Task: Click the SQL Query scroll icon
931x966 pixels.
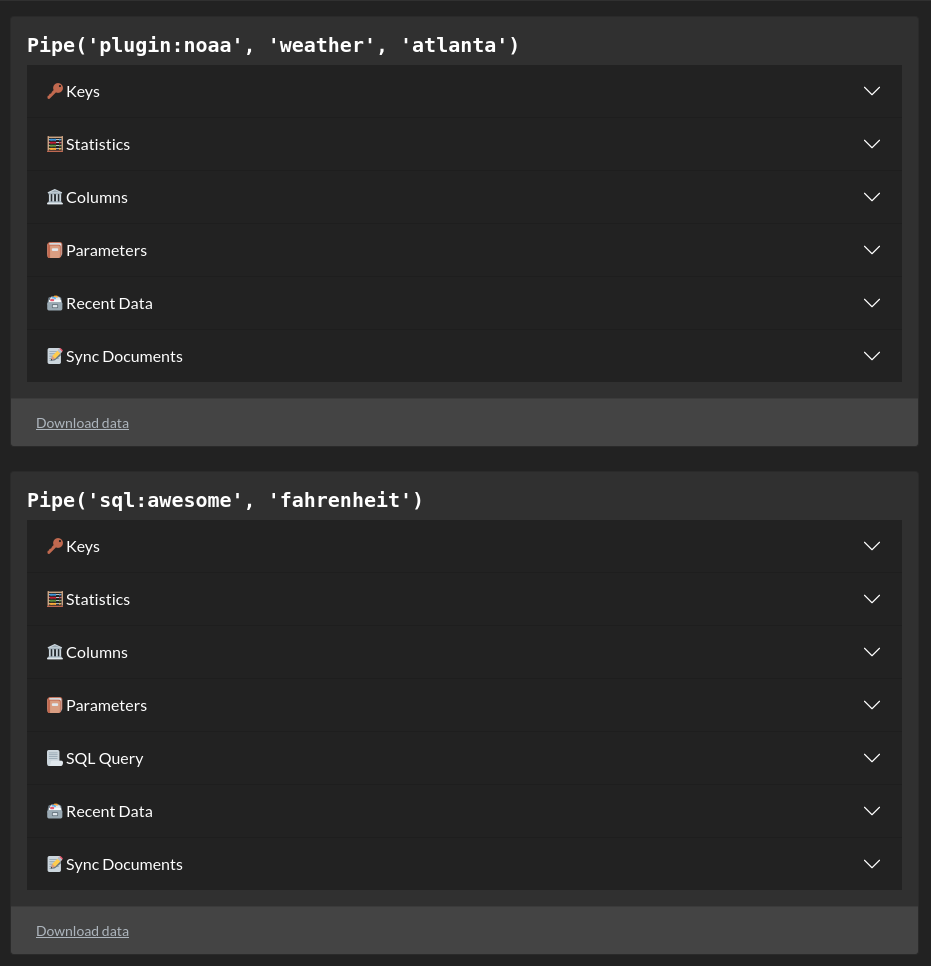Action: [x=55, y=758]
